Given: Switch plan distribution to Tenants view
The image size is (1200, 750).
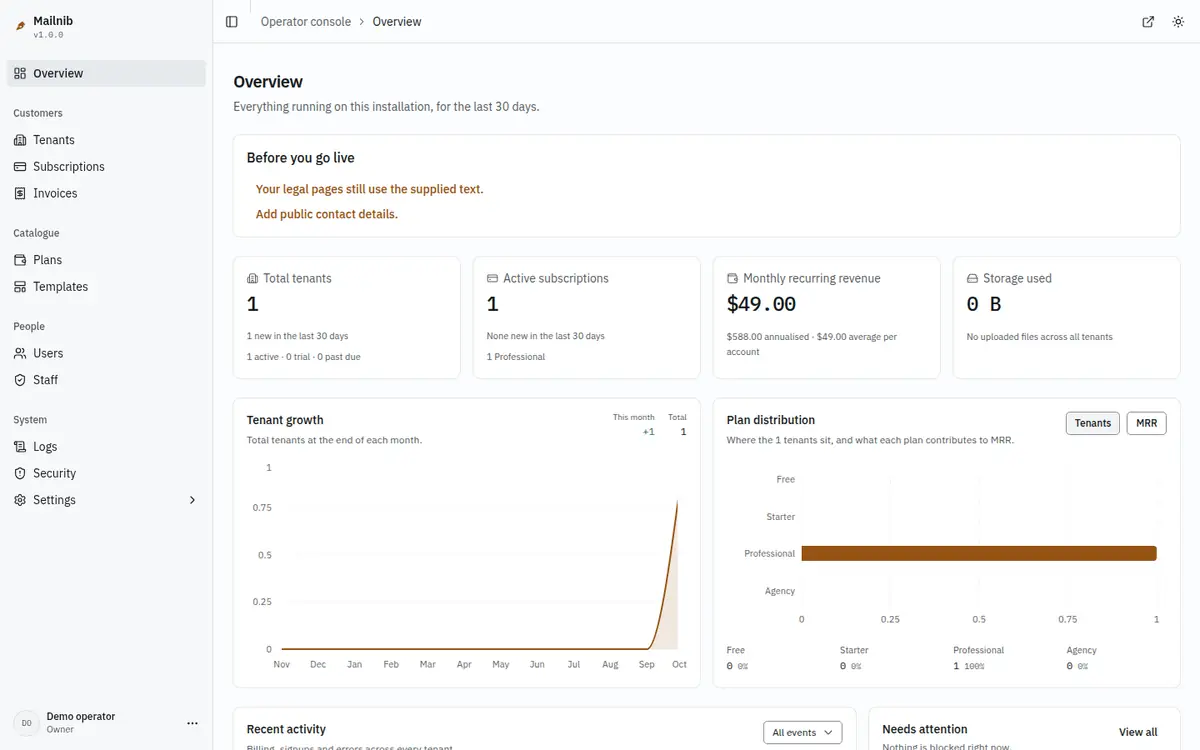Looking at the screenshot, I should 1093,423.
